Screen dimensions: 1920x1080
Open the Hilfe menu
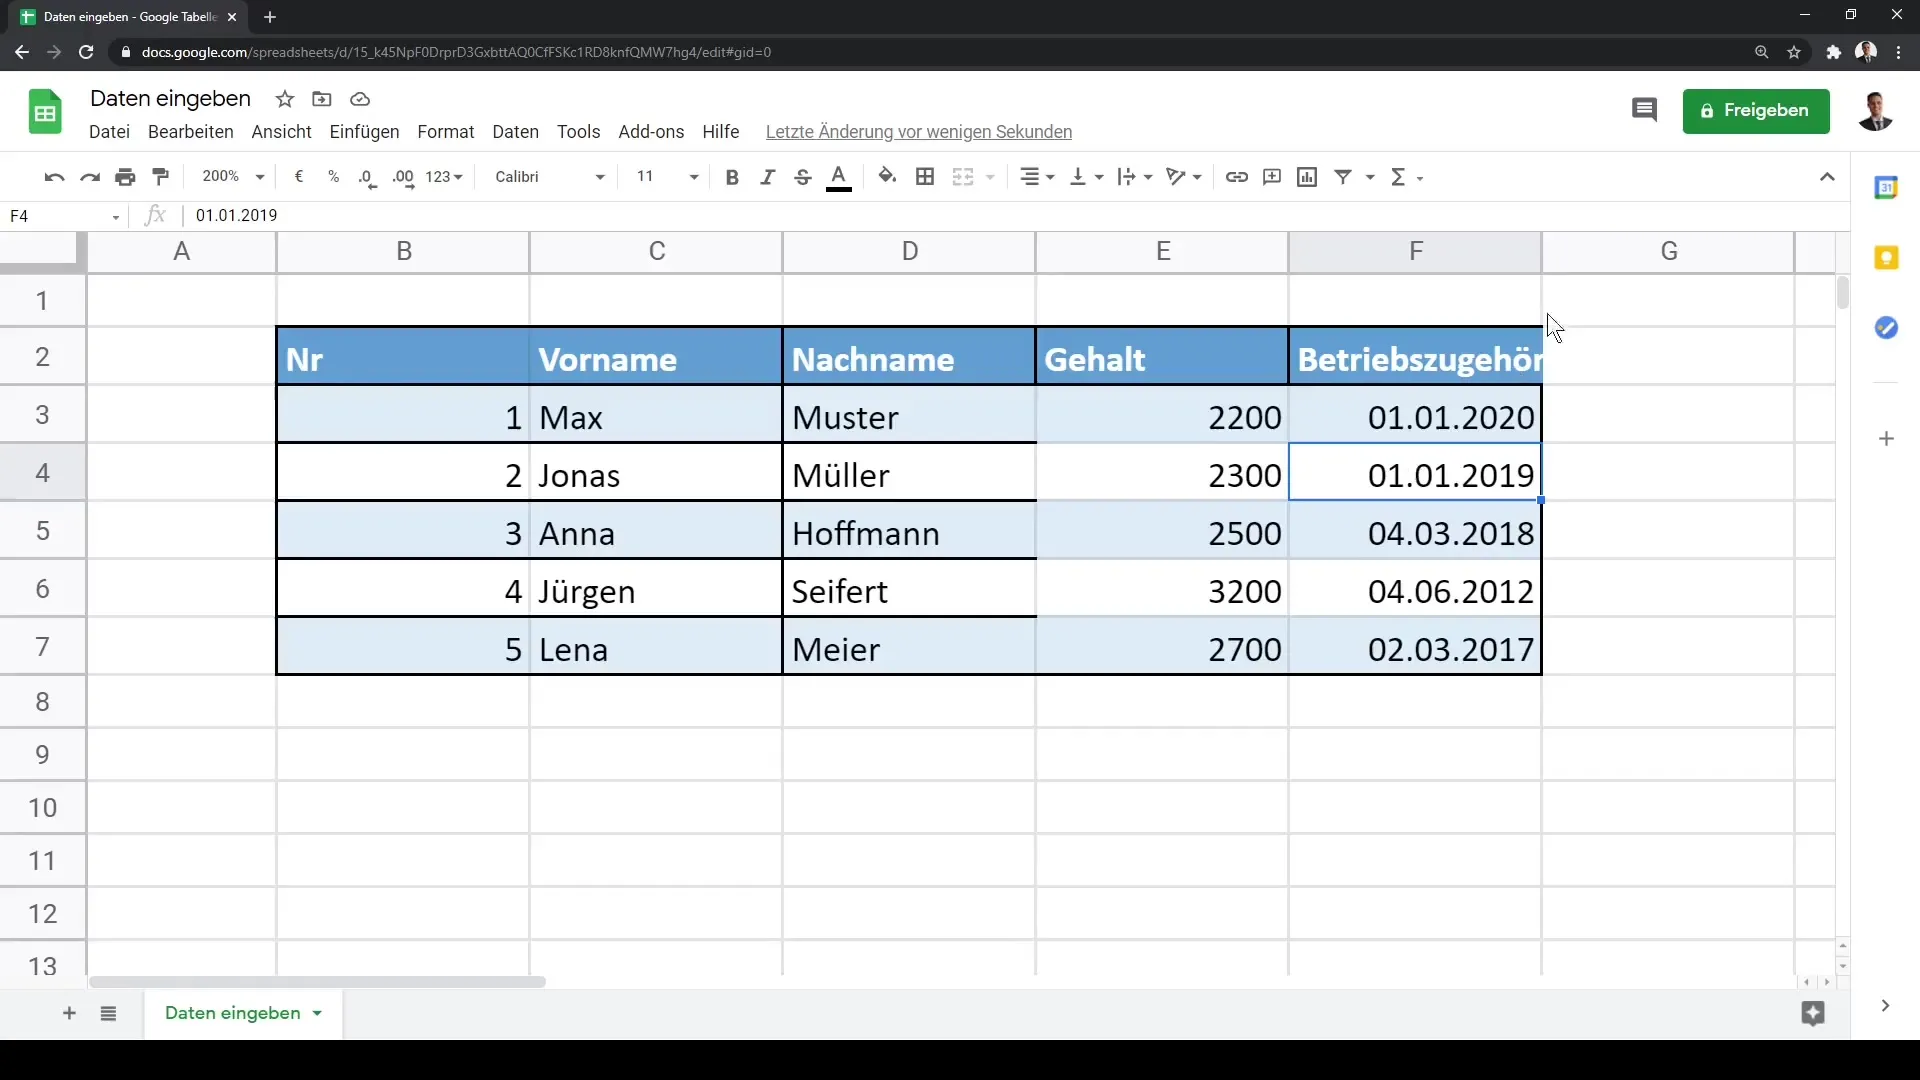[x=720, y=132]
